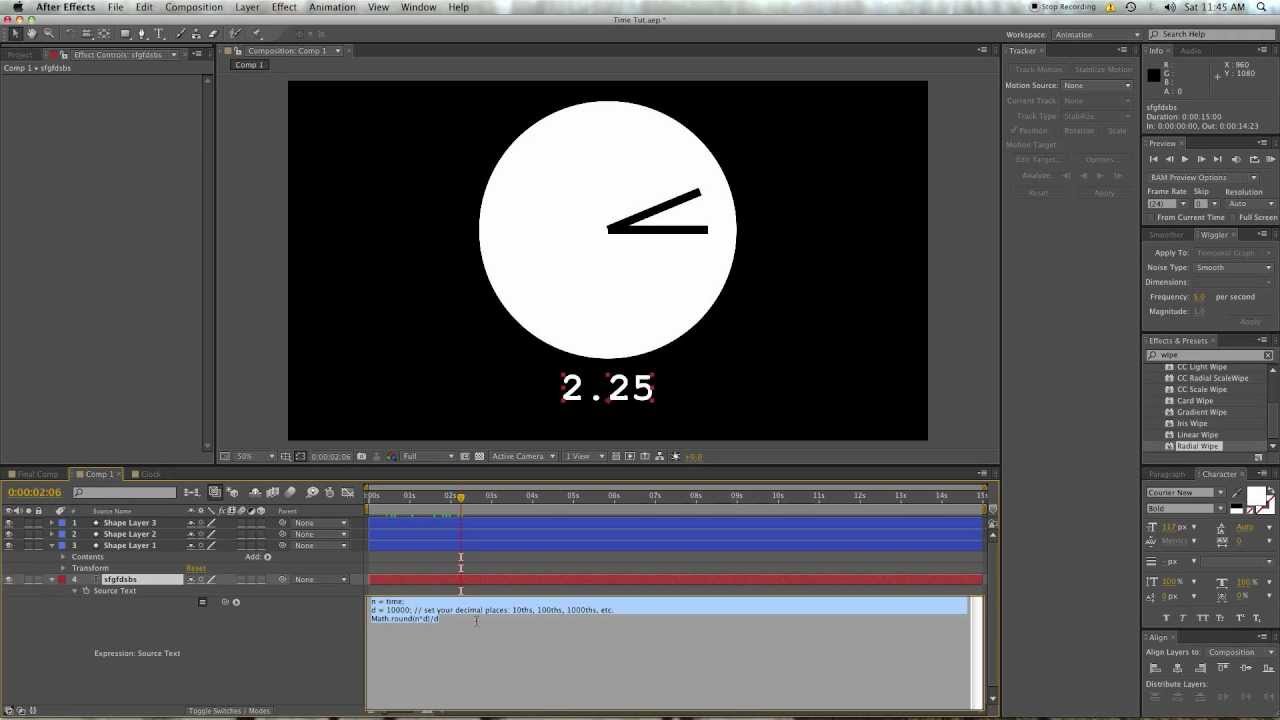The image size is (1280, 720).
Task: Toggle the timeline Frame Blending button
Action: click(272, 492)
